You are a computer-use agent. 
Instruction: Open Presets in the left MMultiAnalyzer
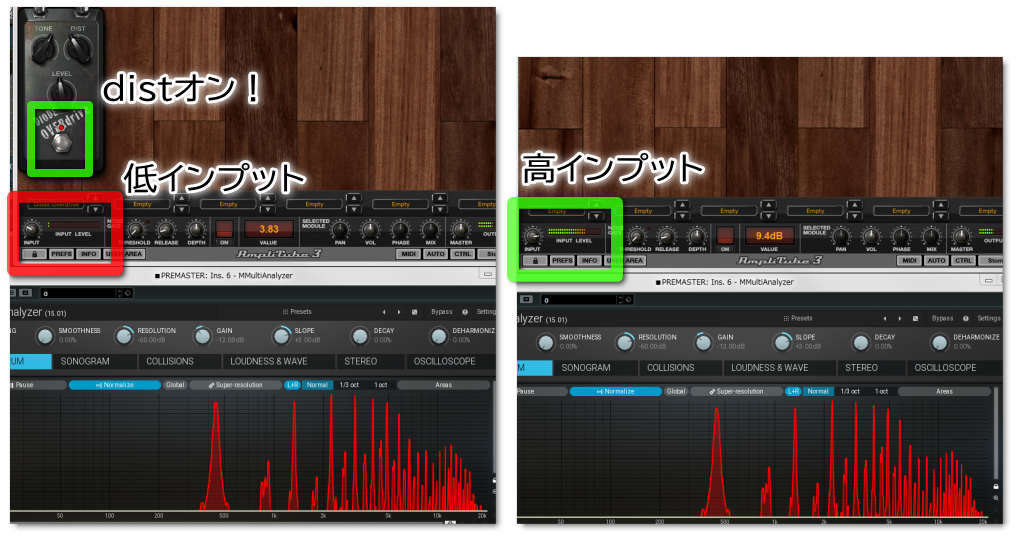(x=297, y=312)
